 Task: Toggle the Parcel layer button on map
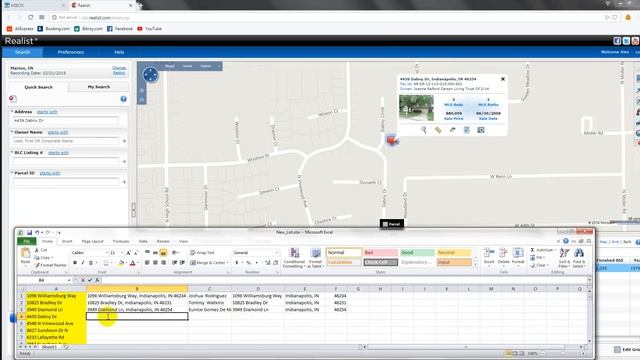(391, 224)
